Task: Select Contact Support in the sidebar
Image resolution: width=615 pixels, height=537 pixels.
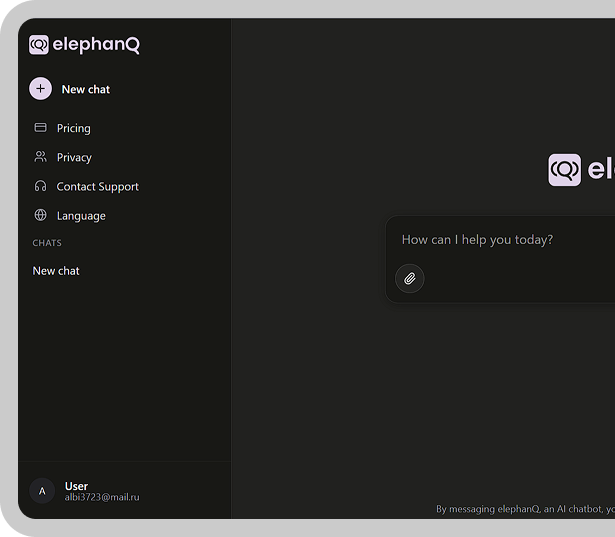Action: (97, 186)
